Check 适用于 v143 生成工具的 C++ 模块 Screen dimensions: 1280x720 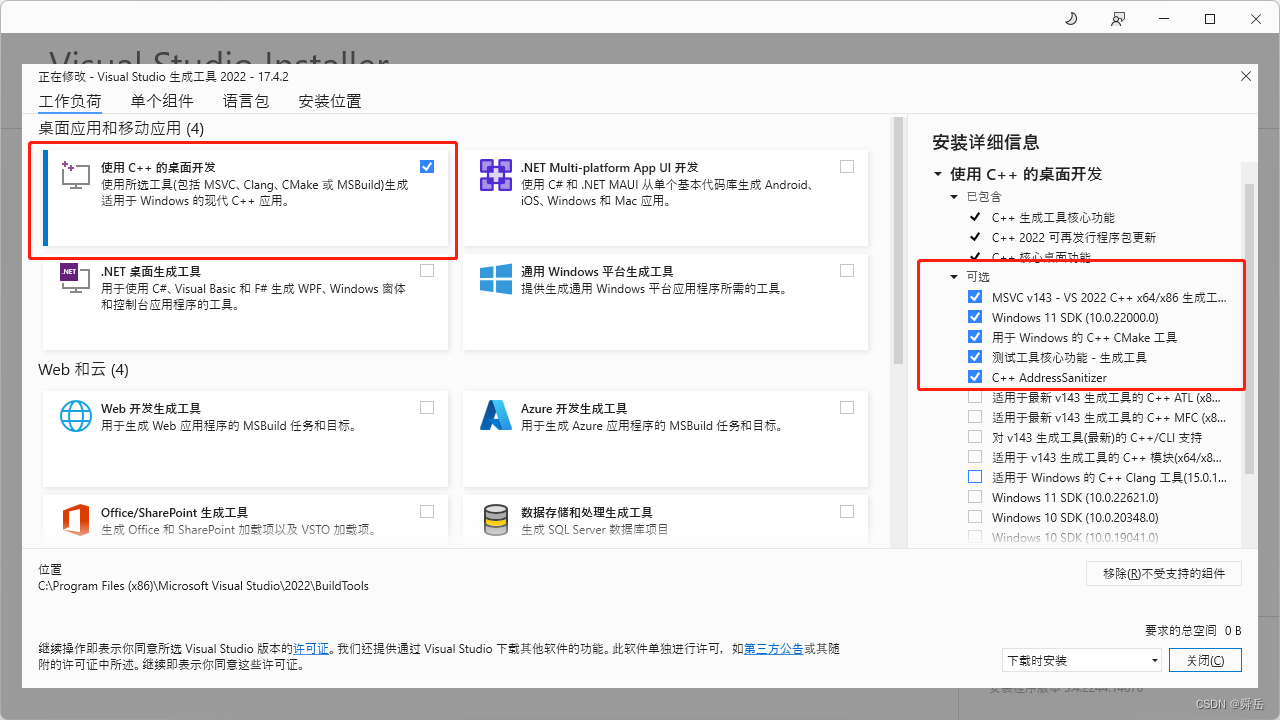pyautogui.click(x=975, y=457)
